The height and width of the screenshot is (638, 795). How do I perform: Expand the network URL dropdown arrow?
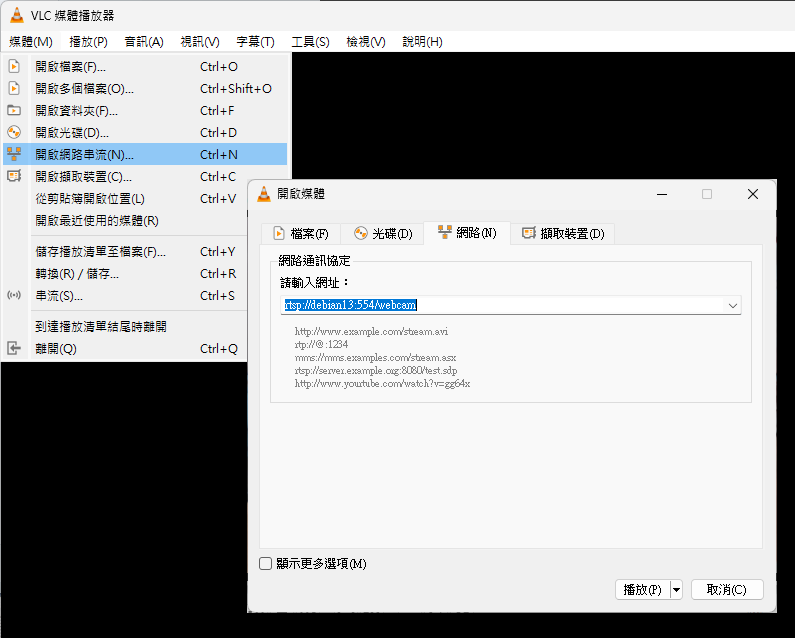732,305
